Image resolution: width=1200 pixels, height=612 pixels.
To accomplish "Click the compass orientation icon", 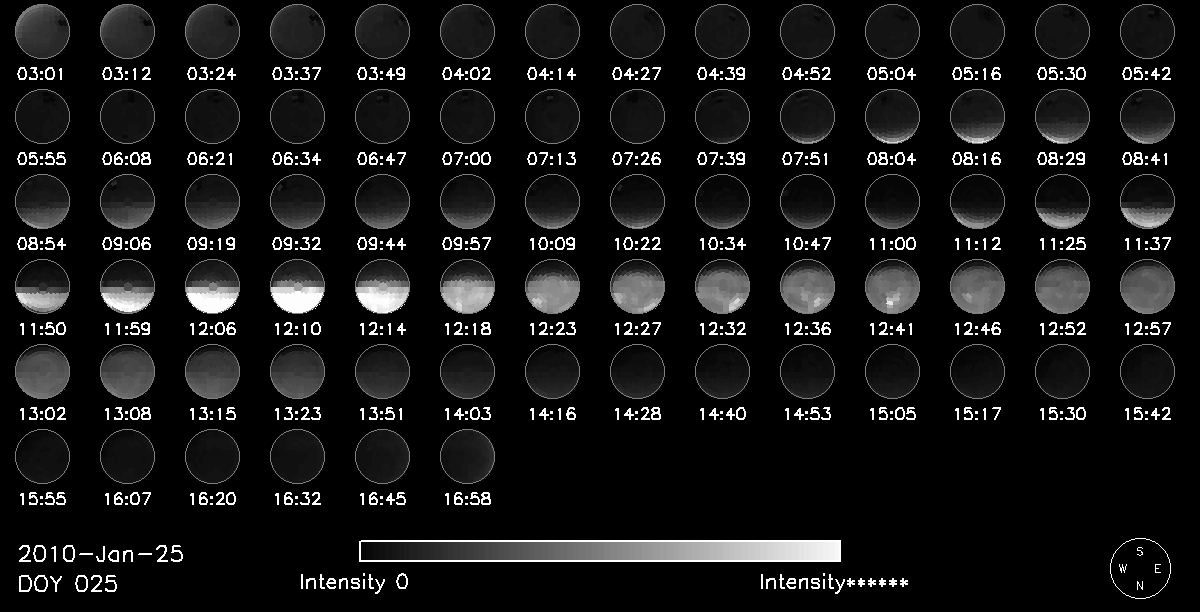I will (1141, 568).
